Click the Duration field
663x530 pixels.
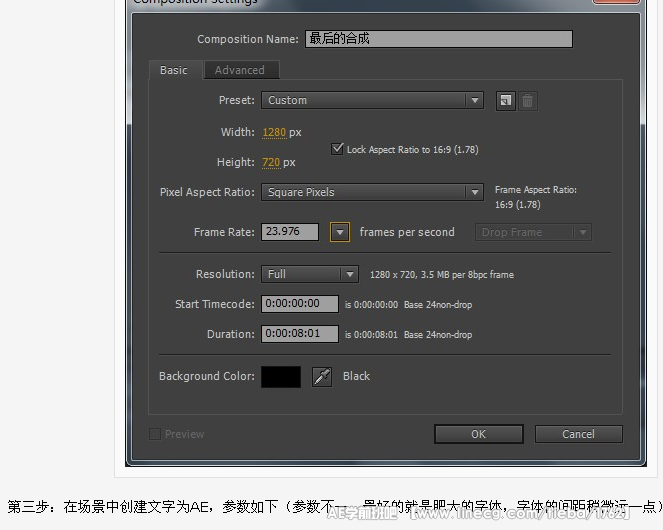300,334
